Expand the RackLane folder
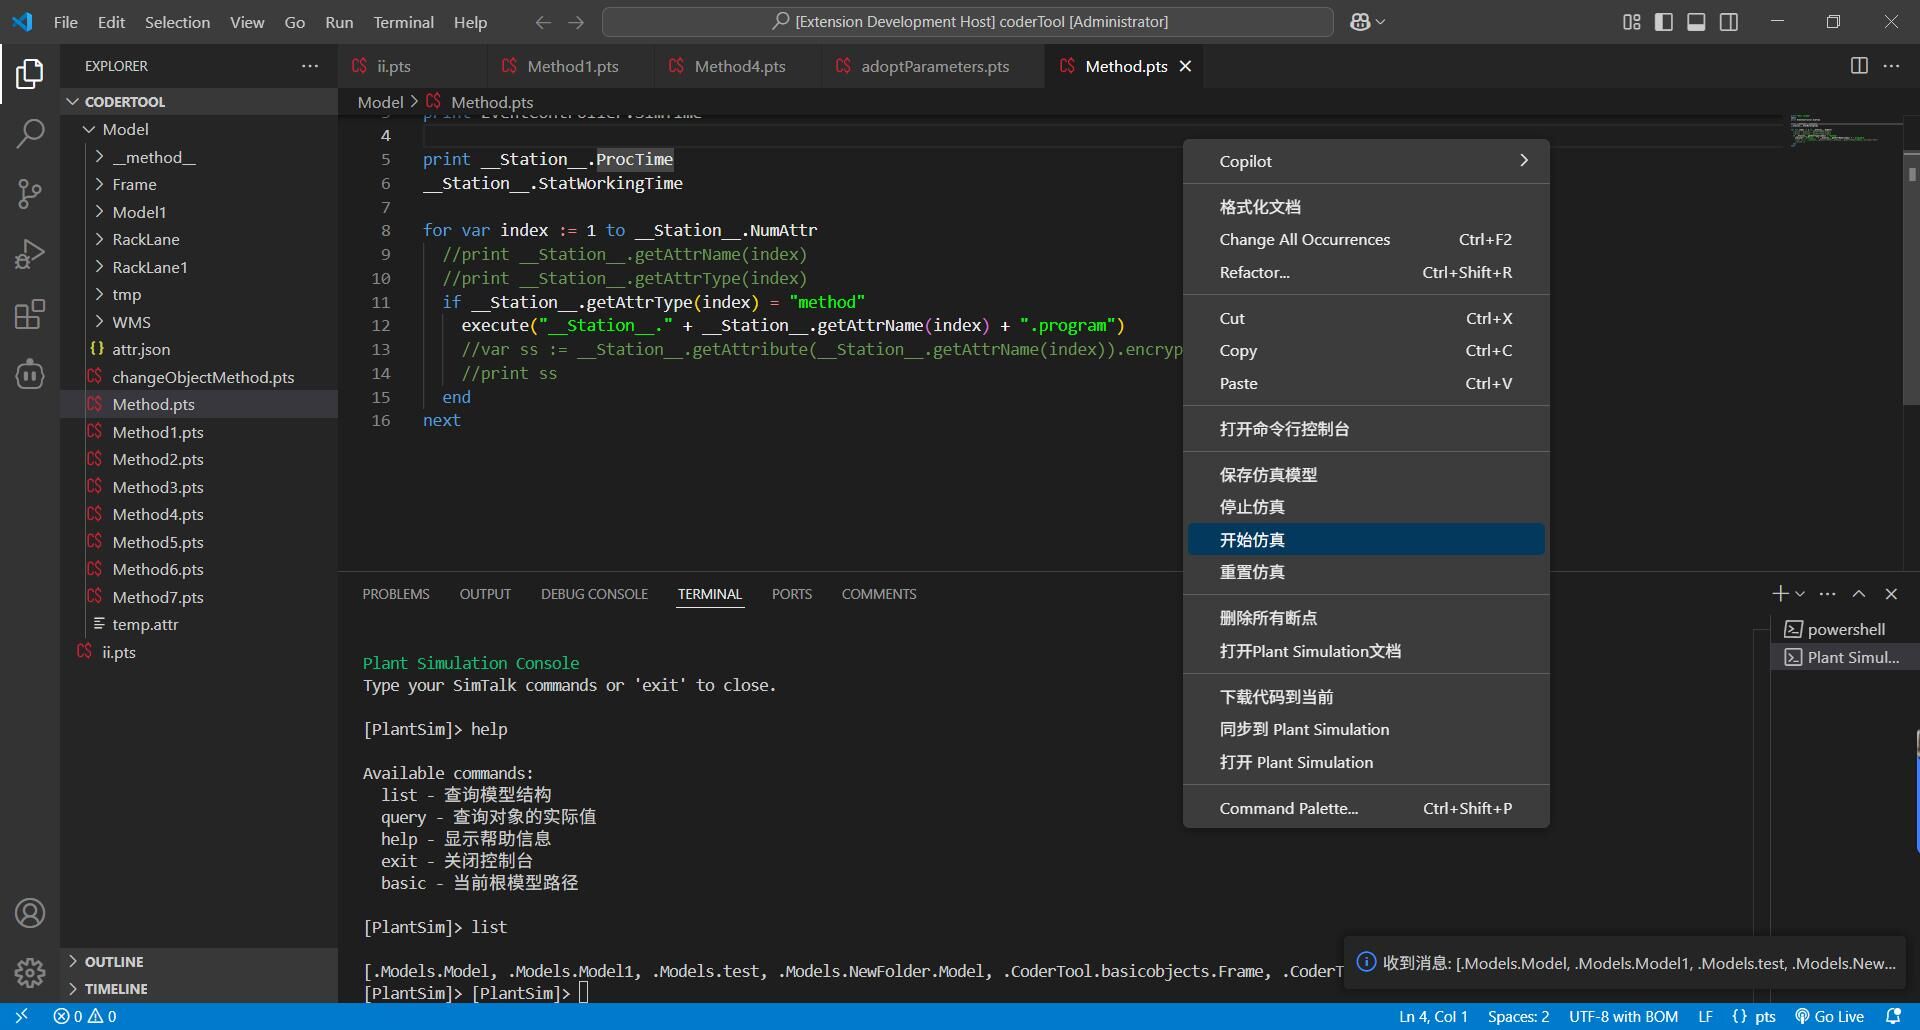This screenshot has width=1920, height=1030. click(145, 239)
